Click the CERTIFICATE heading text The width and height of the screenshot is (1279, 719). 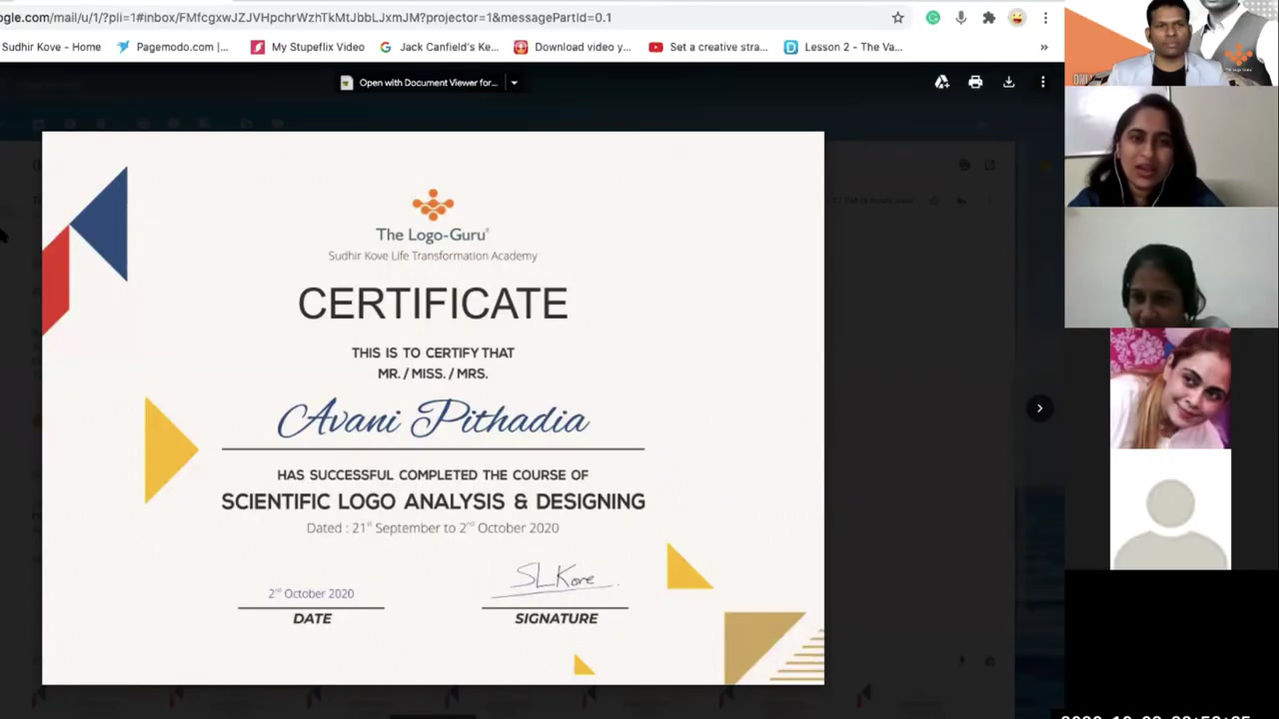pyautogui.click(x=433, y=303)
